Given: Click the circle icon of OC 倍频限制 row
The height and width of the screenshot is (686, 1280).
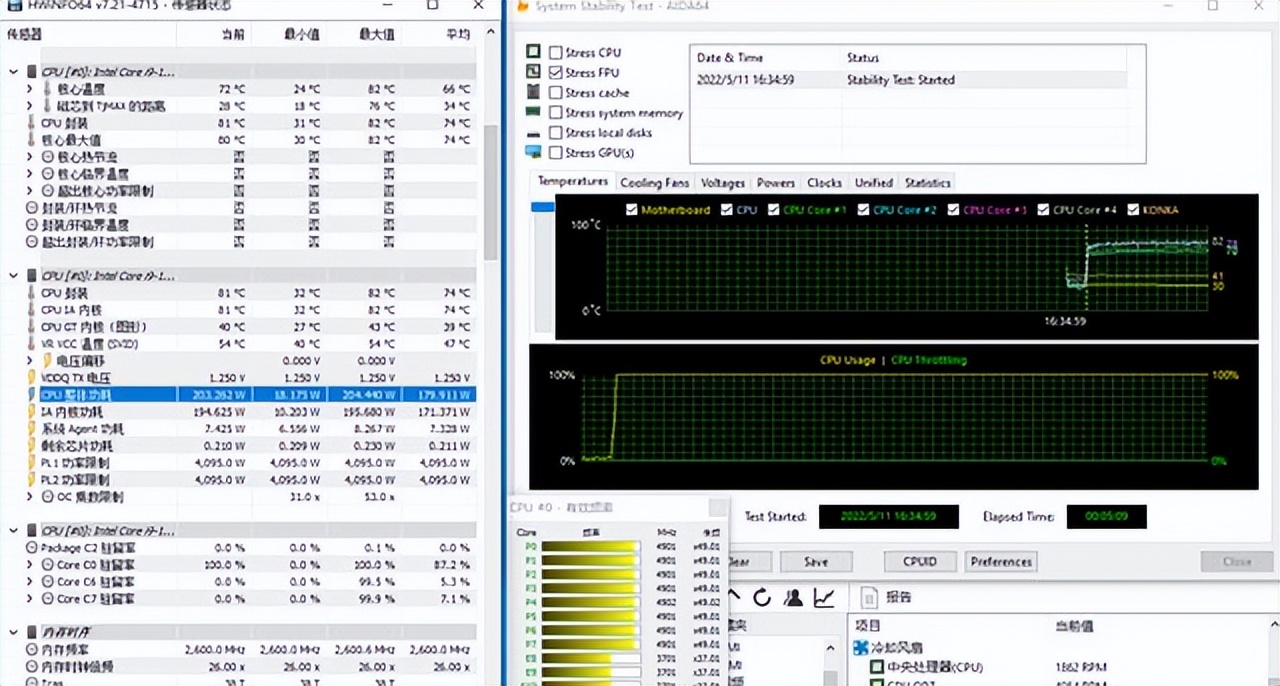Looking at the screenshot, I should [48, 497].
